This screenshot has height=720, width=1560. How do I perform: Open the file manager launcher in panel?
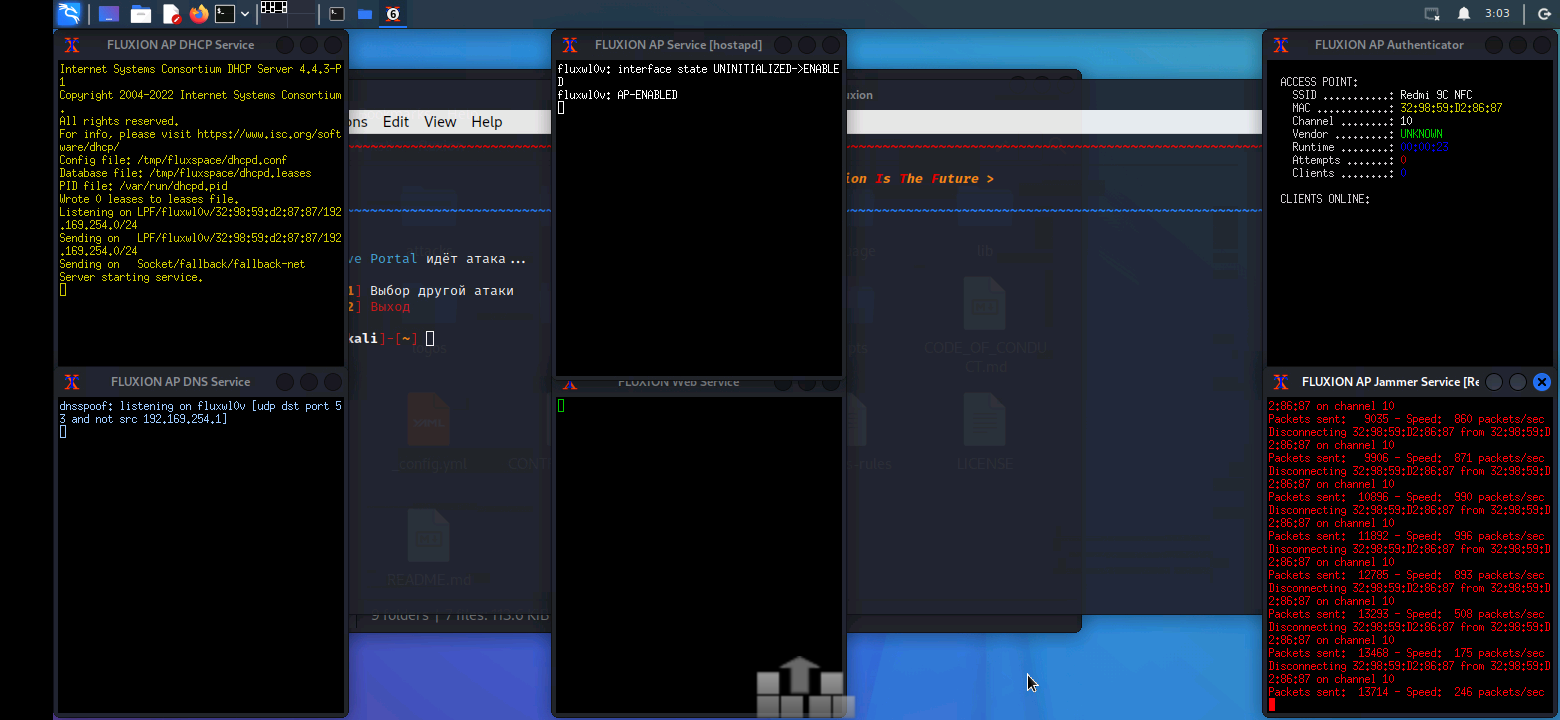tap(140, 14)
